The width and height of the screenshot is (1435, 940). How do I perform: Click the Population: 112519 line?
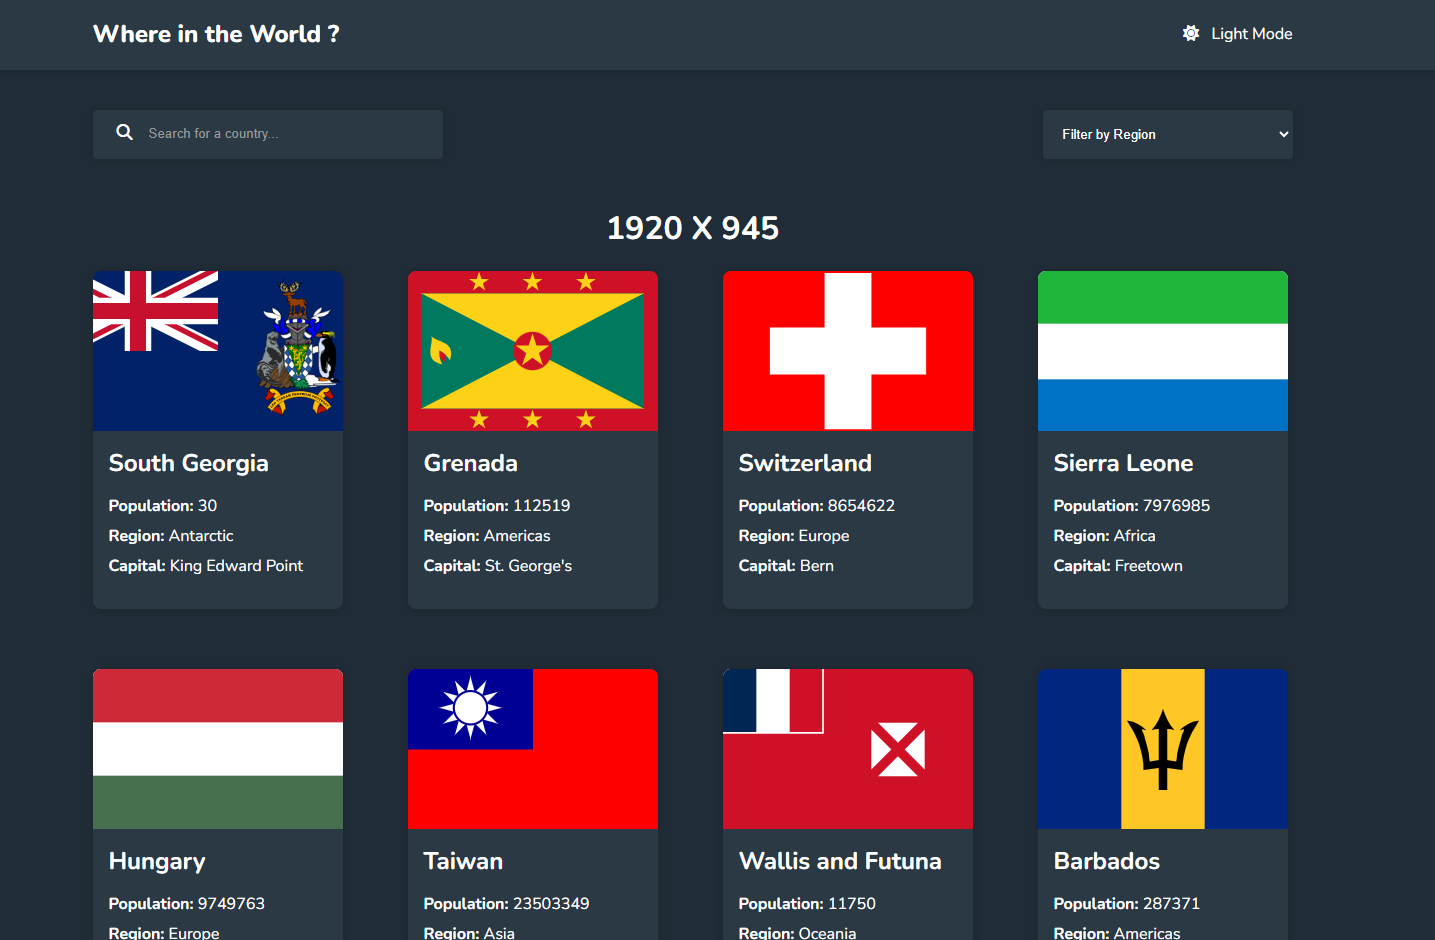point(496,506)
